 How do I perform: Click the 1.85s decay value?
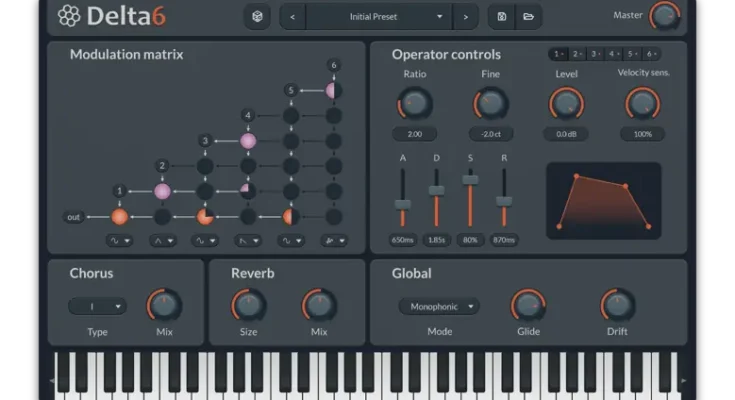coord(436,240)
